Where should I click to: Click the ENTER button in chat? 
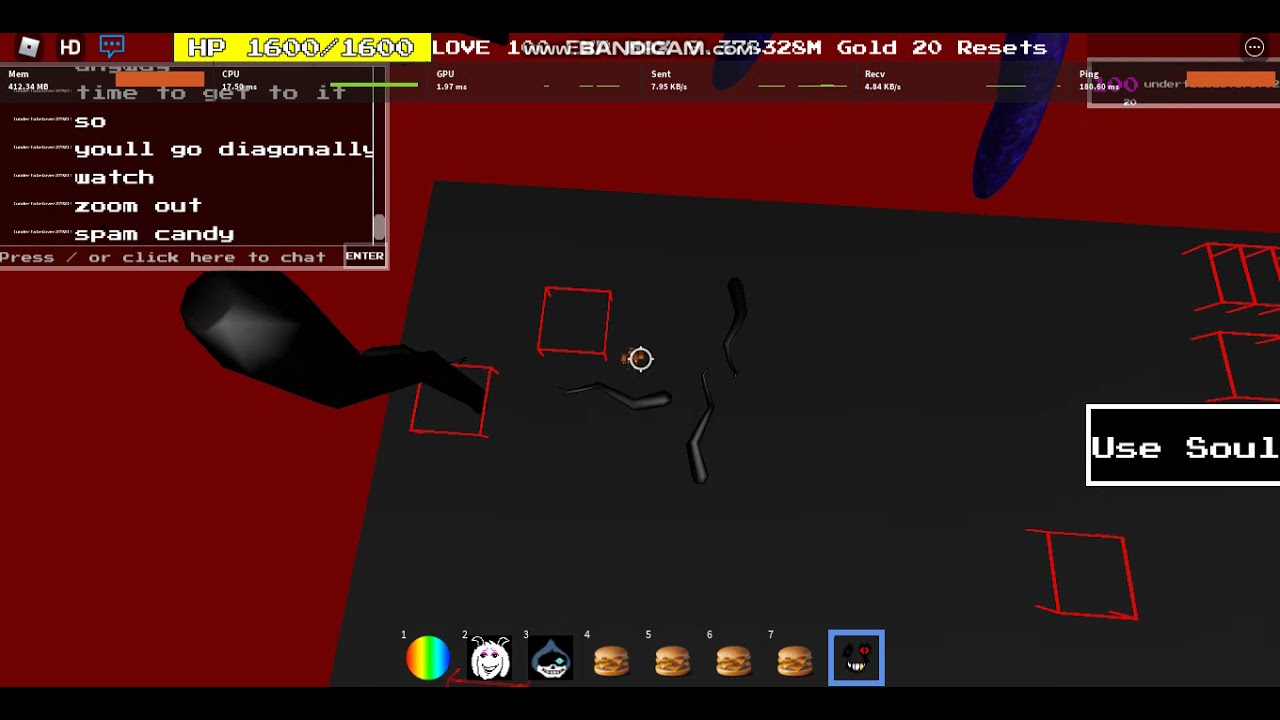pyautogui.click(x=364, y=256)
